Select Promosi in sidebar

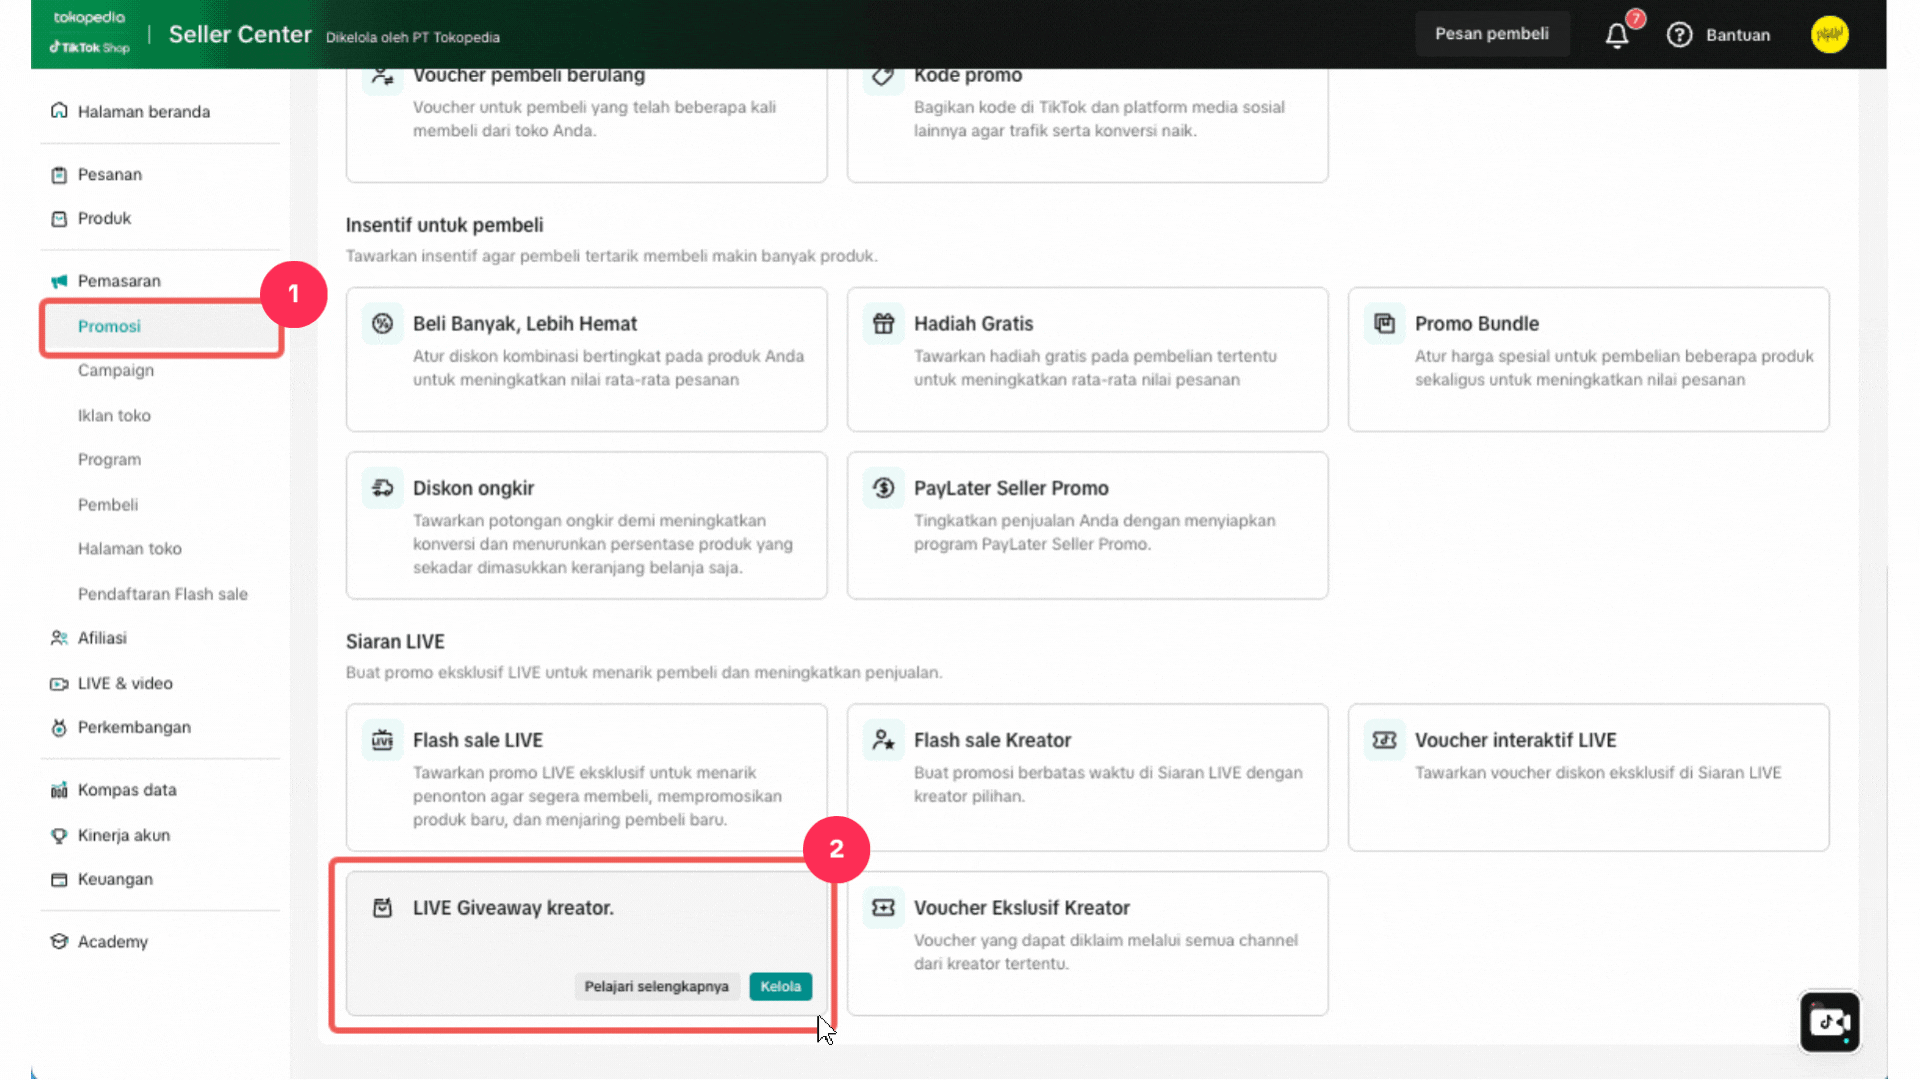click(109, 326)
